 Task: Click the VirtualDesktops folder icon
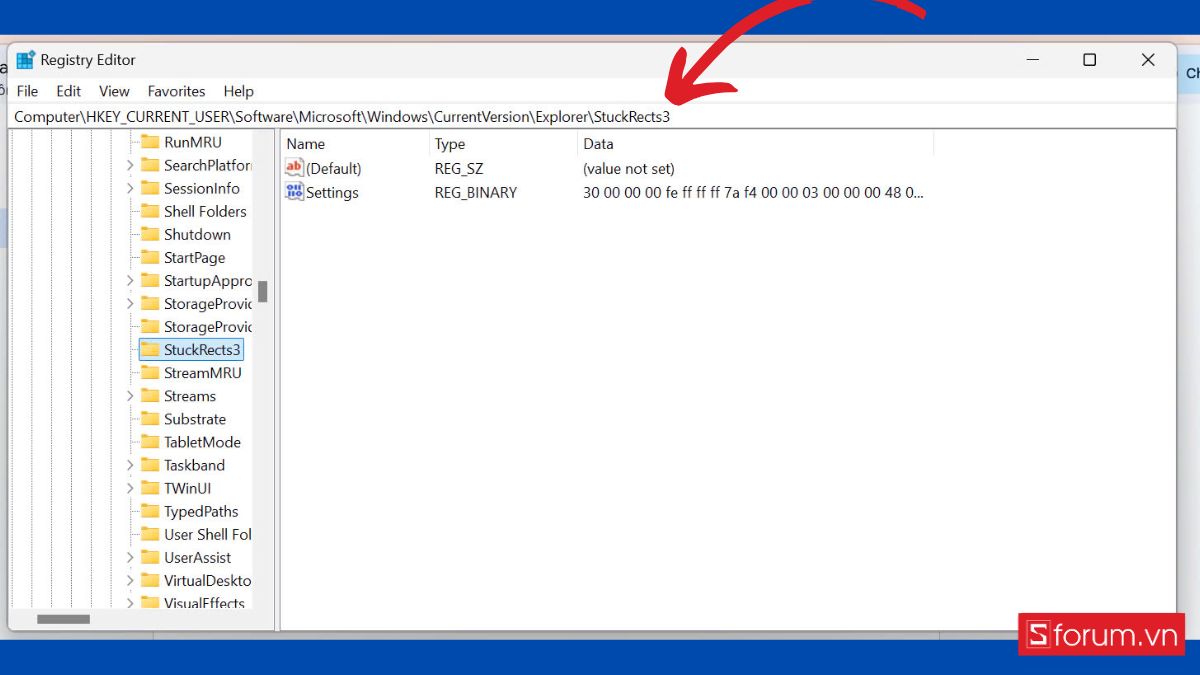click(x=150, y=580)
